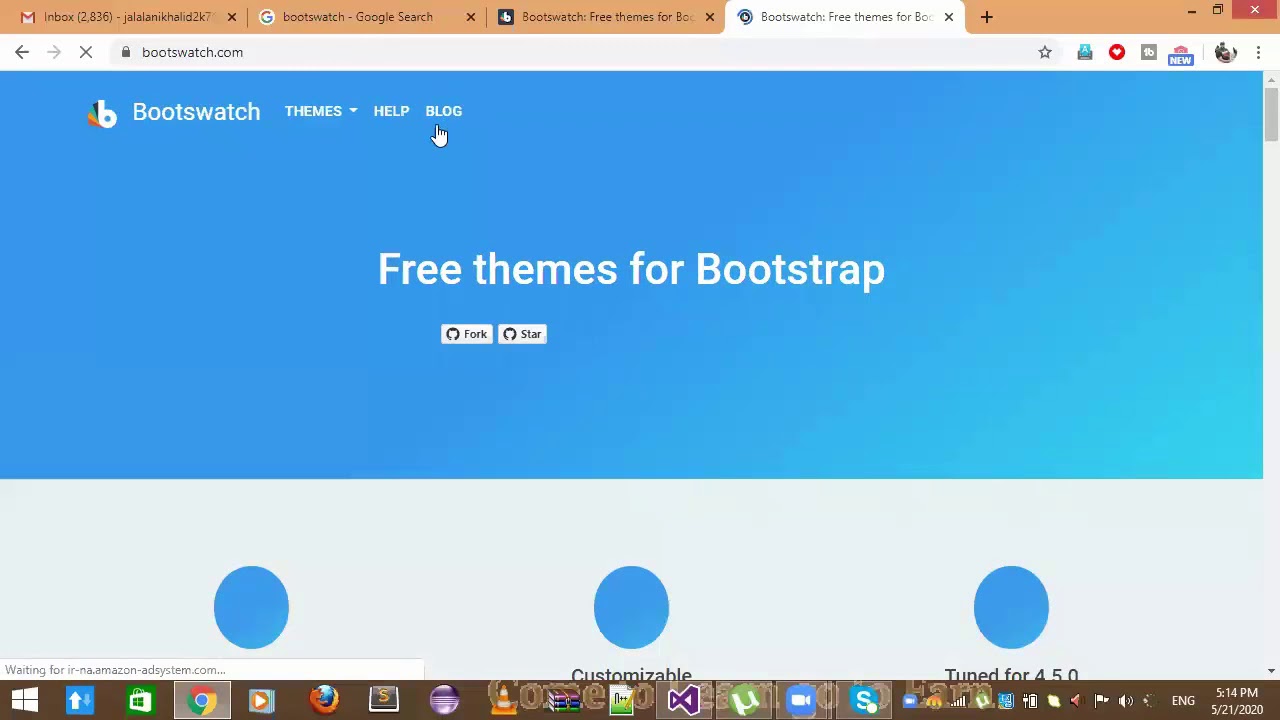Open a new tab with plus button

986,17
